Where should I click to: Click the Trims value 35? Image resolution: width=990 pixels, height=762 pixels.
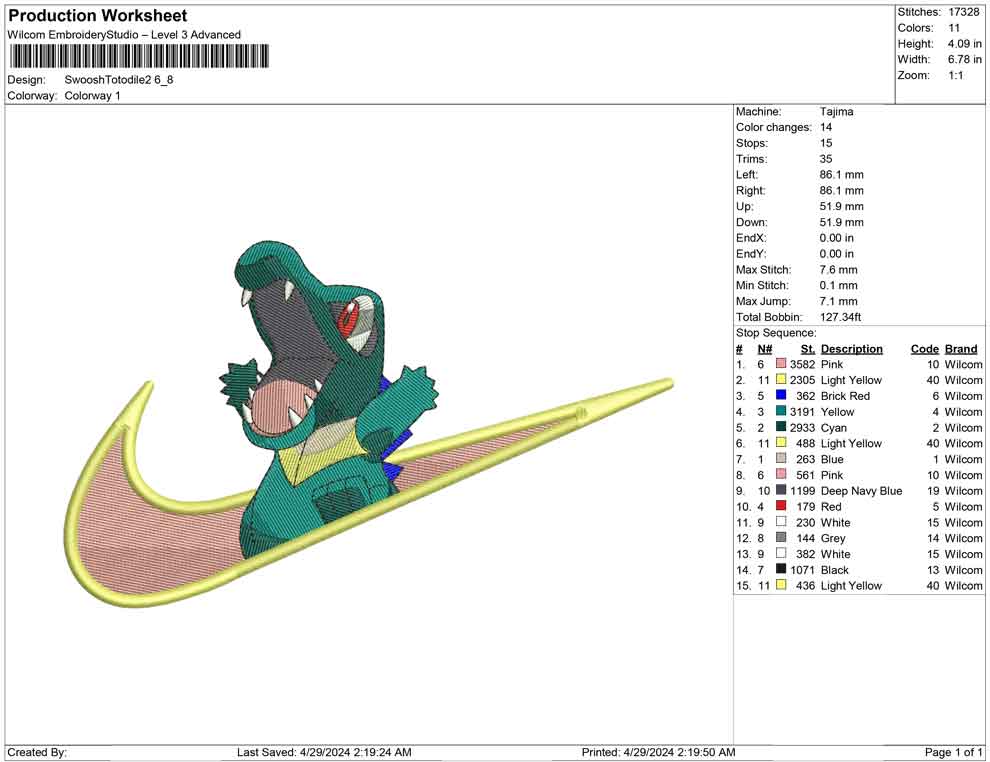pyautogui.click(x=826, y=159)
